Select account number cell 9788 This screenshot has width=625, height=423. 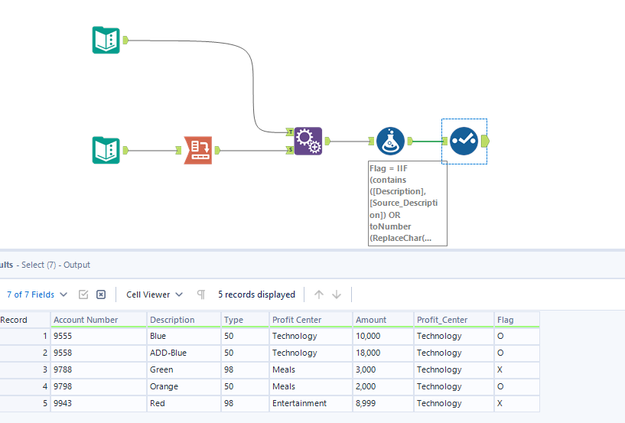point(98,370)
